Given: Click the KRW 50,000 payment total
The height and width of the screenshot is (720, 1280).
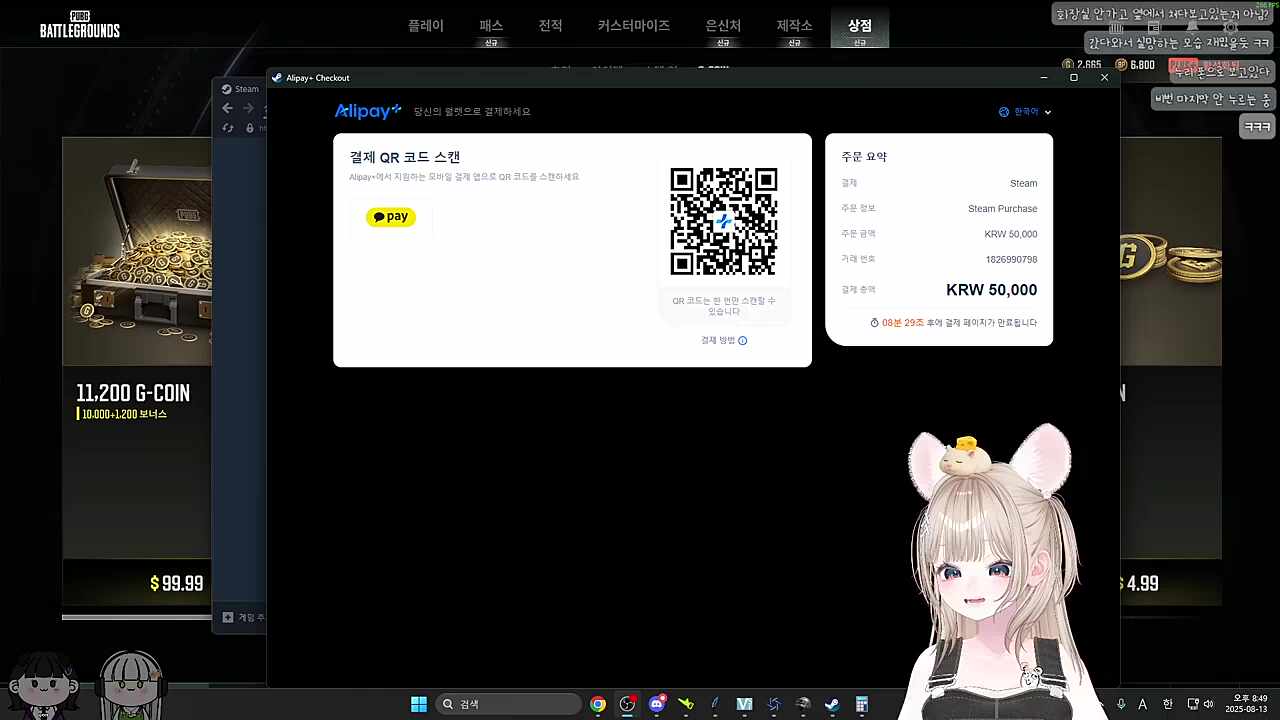Looking at the screenshot, I should [x=991, y=290].
